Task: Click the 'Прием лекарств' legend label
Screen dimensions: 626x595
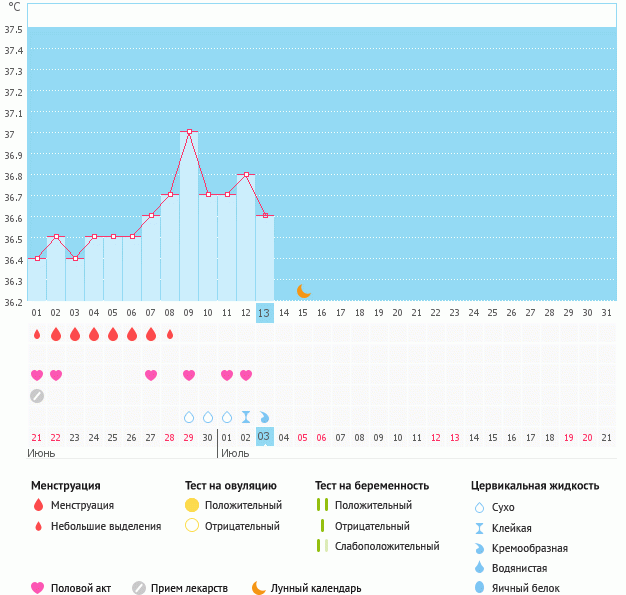Action: click(x=189, y=588)
